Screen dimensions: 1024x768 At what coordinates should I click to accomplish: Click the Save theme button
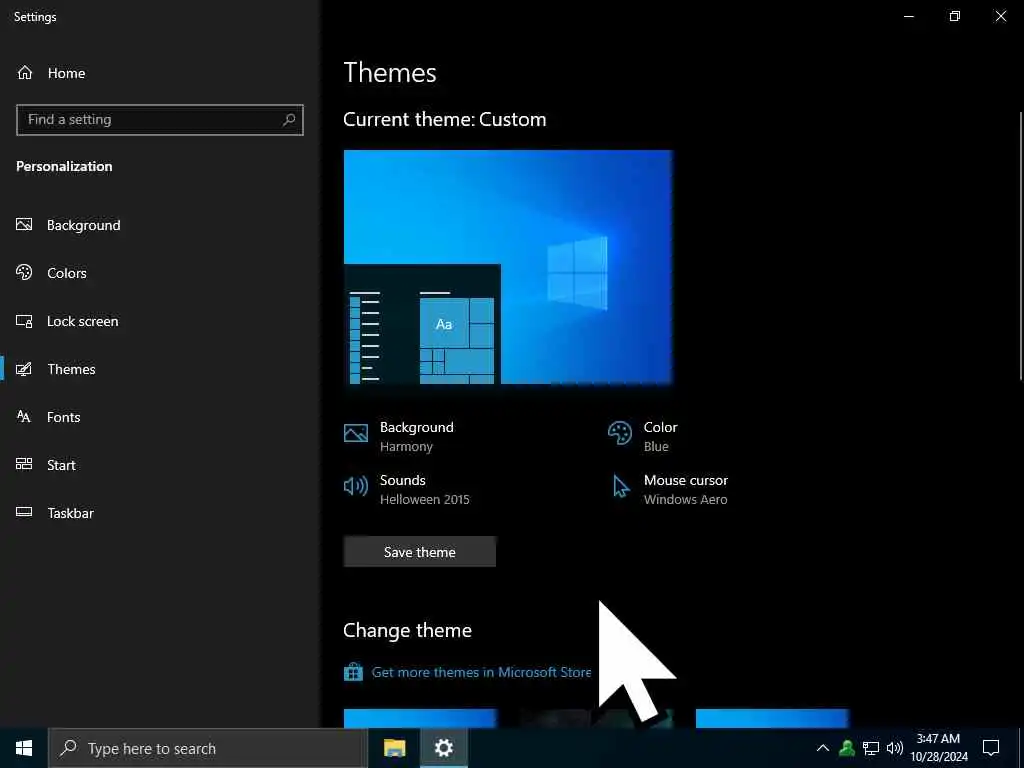click(x=420, y=552)
